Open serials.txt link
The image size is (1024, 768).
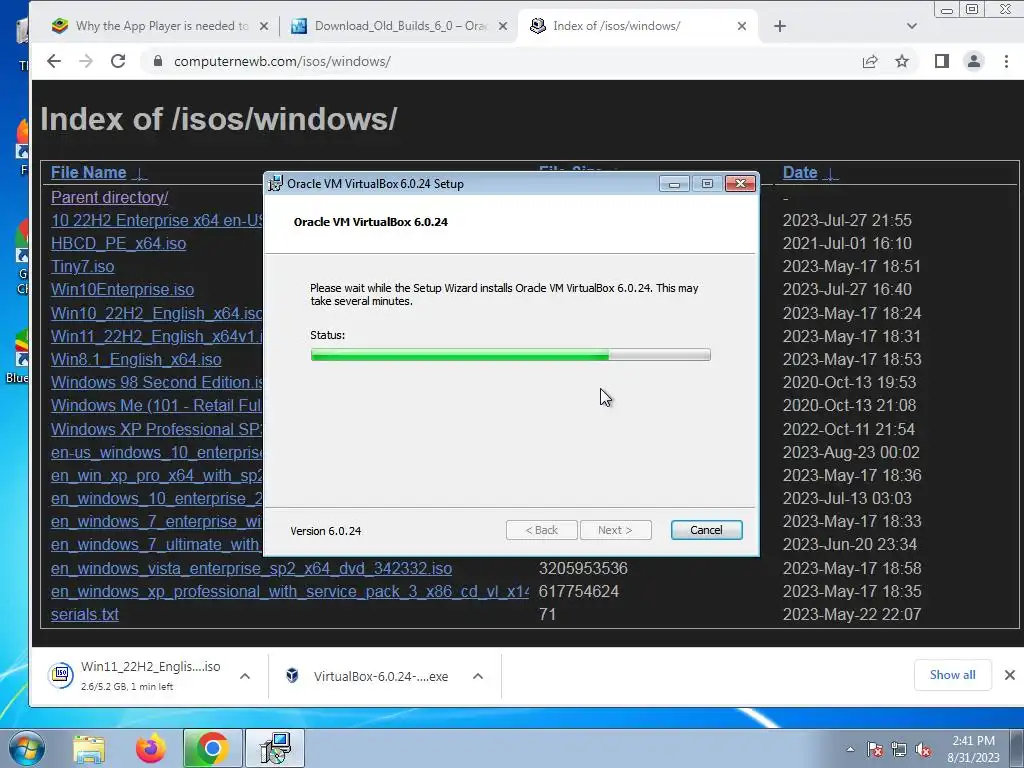tap(85, 615)
